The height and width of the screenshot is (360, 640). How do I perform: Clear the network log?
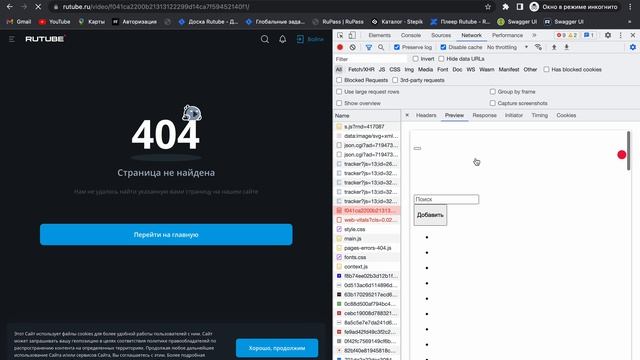[x=353, y=47]
